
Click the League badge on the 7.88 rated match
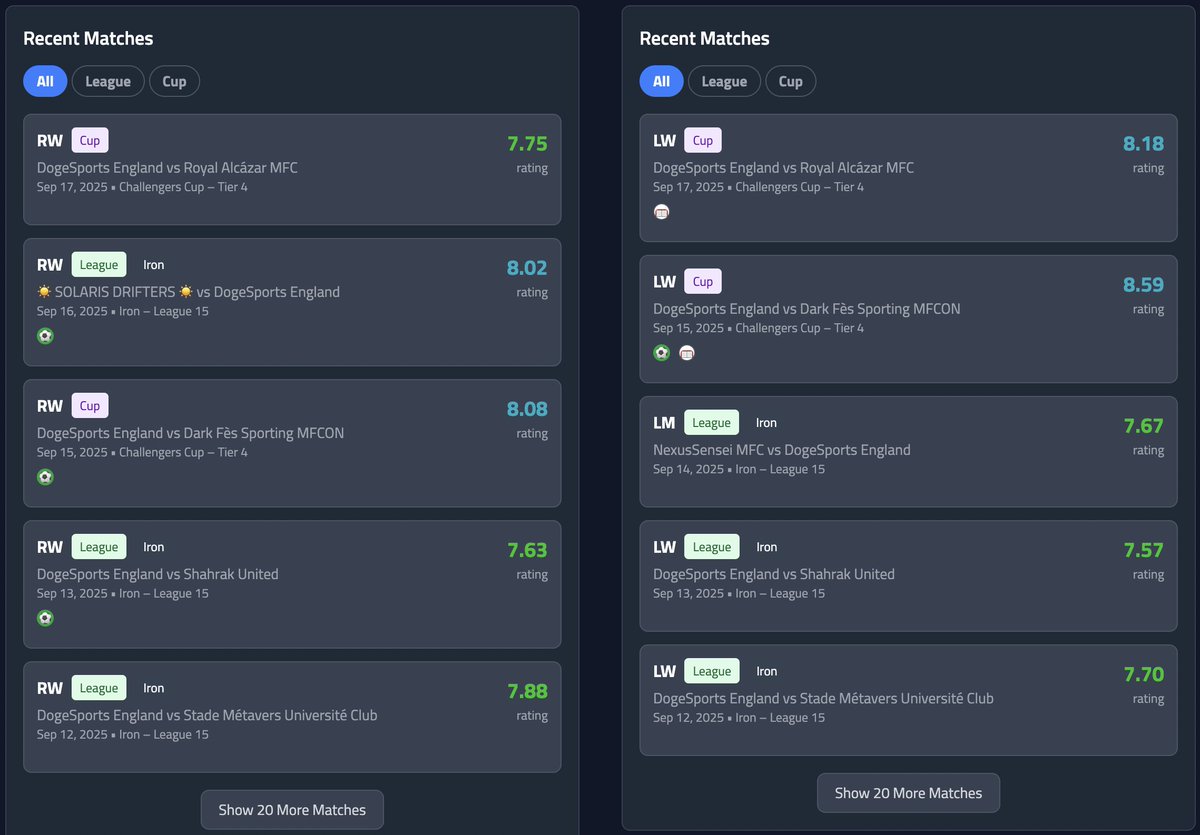[99, 688]
